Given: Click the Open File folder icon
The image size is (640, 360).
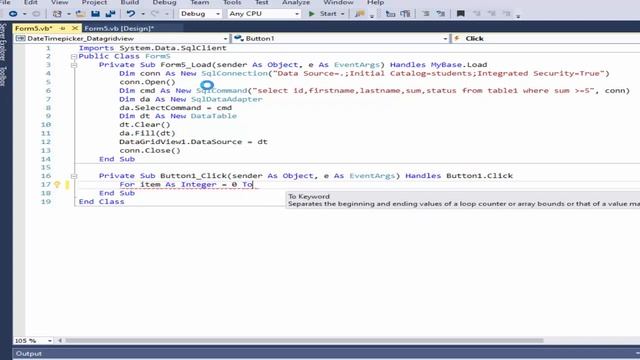Looking at the screenshot, I should point(80,14).
